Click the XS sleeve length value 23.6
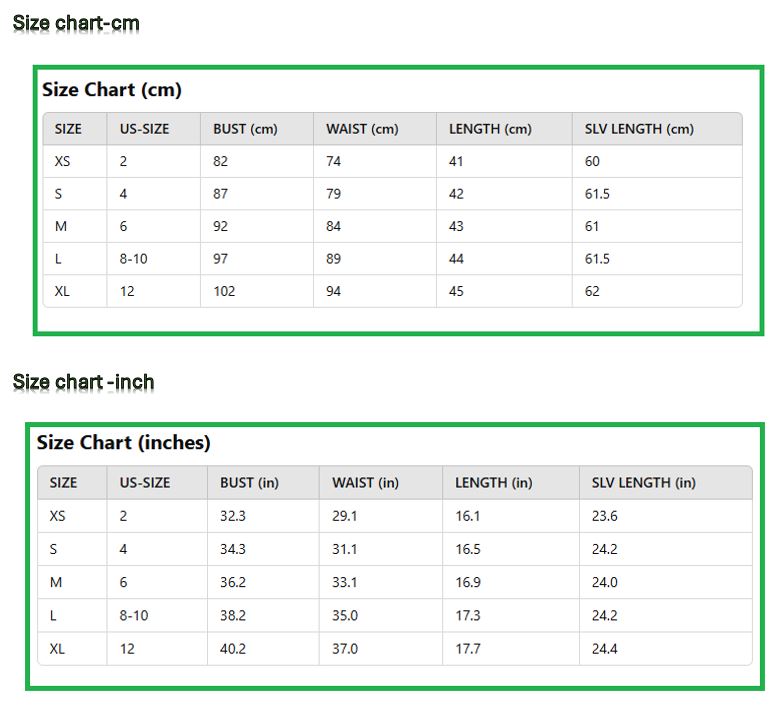The image size is (781, 711). [x=604, y=517]
